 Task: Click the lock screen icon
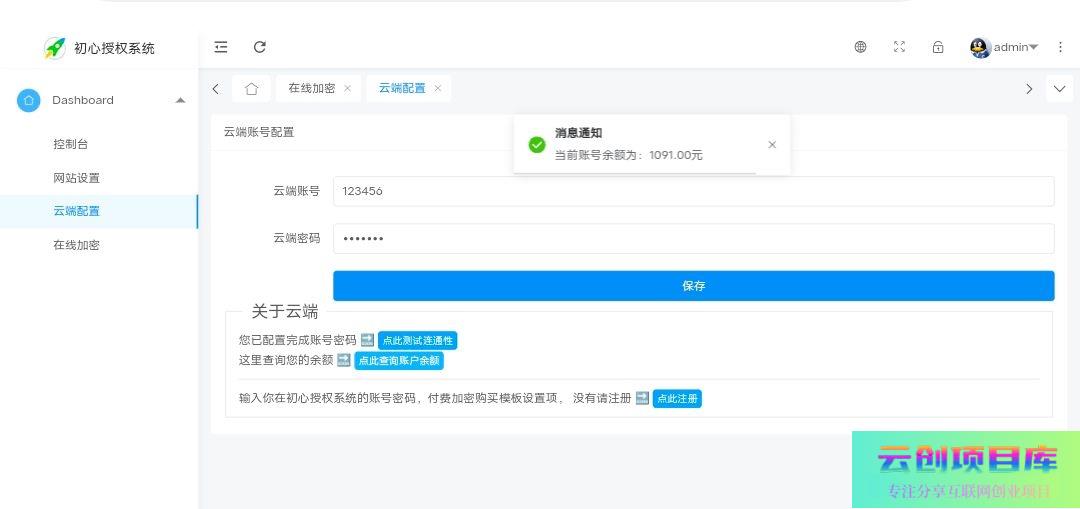coord(938,47)
